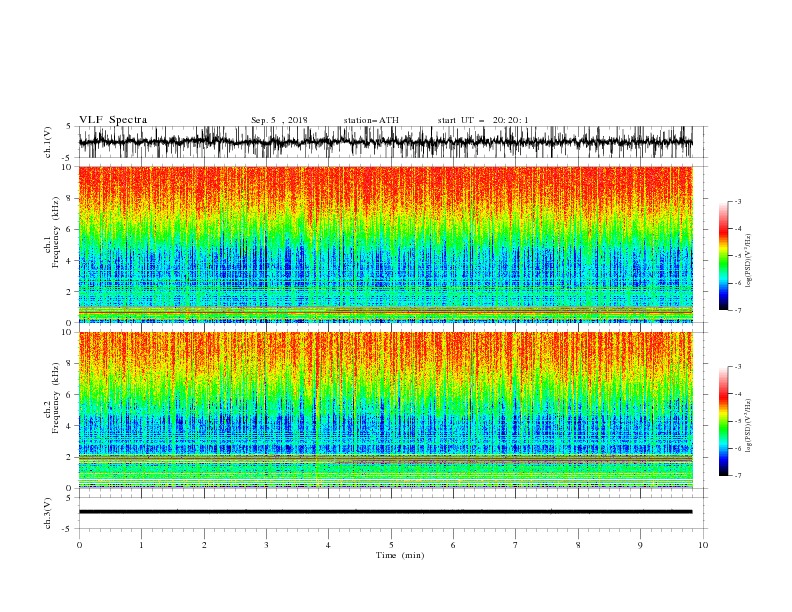This screenshot has height=612, width=792.
Task: Click the ch.1 spectrogram panel
Action: 385,244
